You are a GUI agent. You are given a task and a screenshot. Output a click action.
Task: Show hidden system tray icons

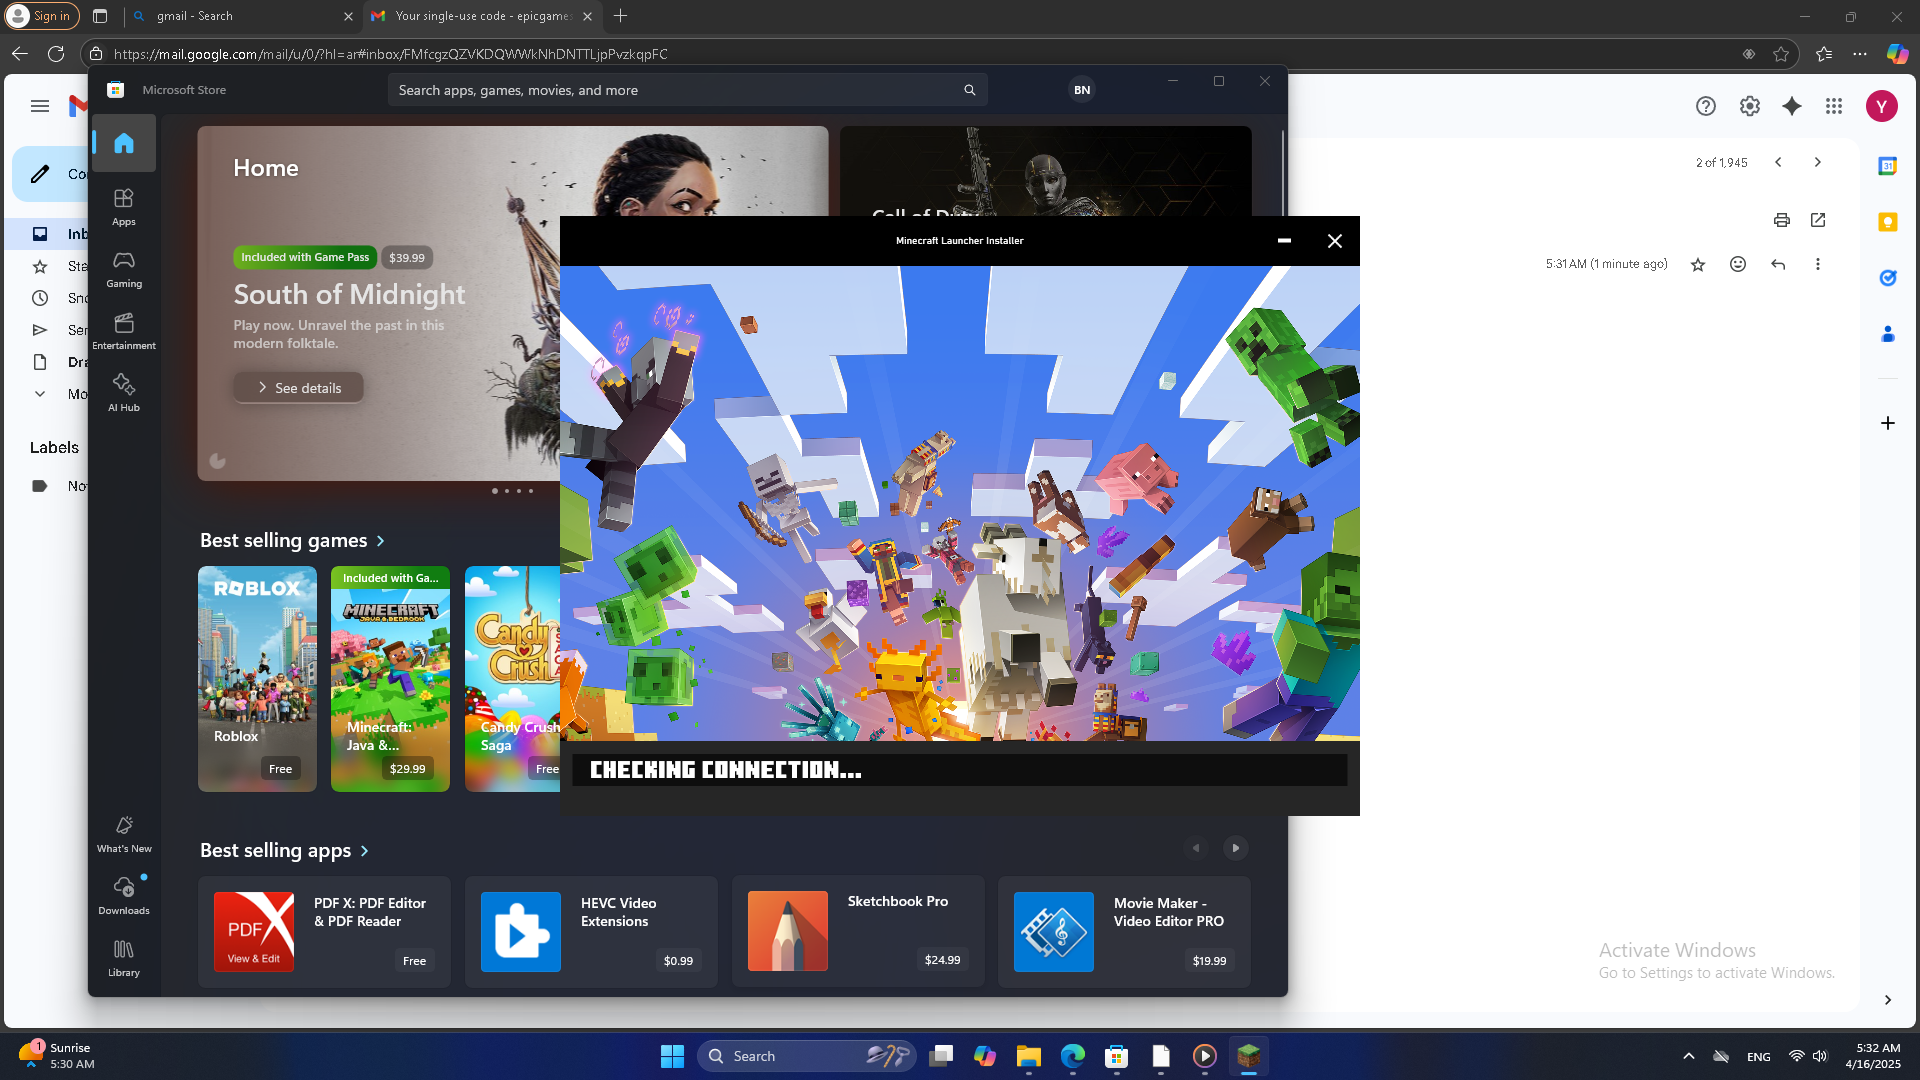[1689, 1056]
